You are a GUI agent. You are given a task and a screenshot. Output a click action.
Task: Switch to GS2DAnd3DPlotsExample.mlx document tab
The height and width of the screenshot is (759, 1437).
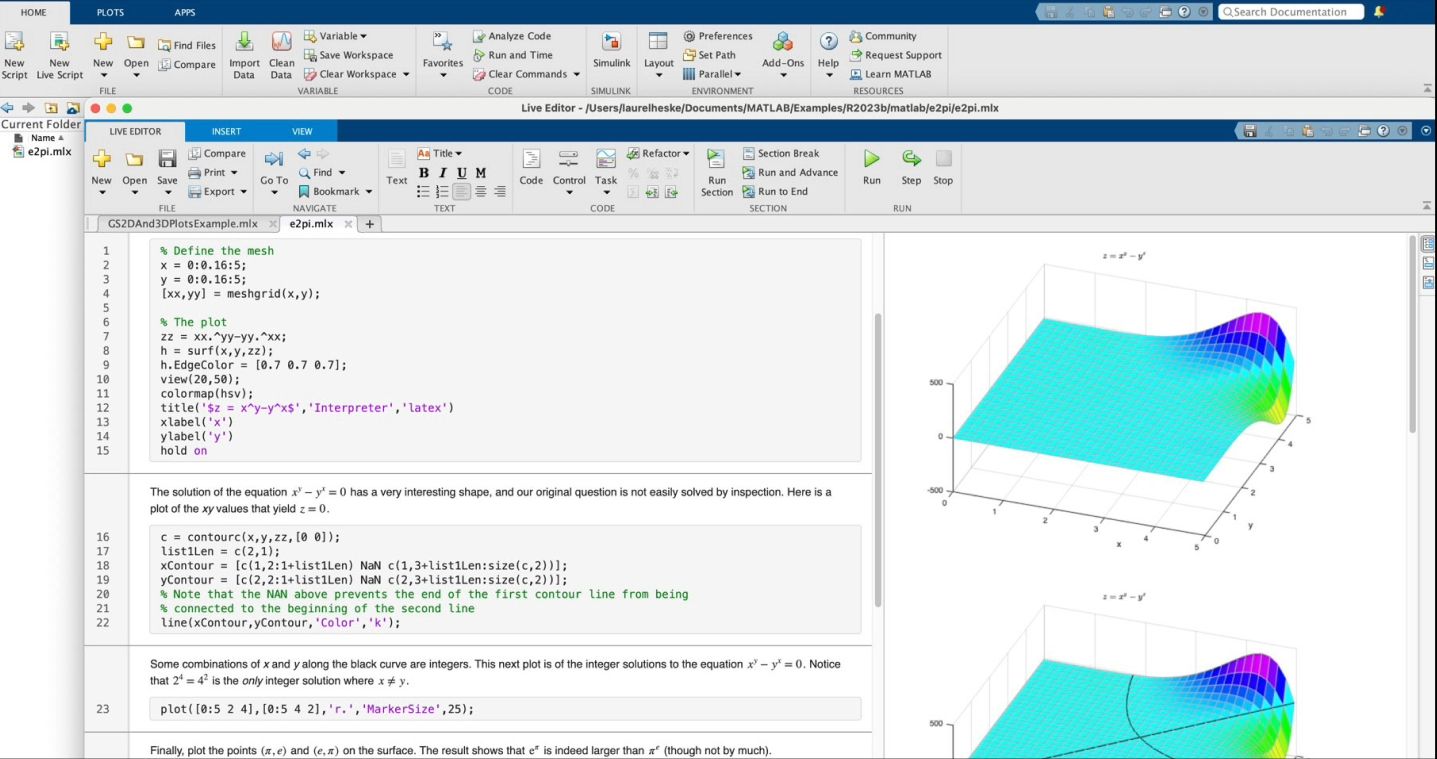pos(183,224)
